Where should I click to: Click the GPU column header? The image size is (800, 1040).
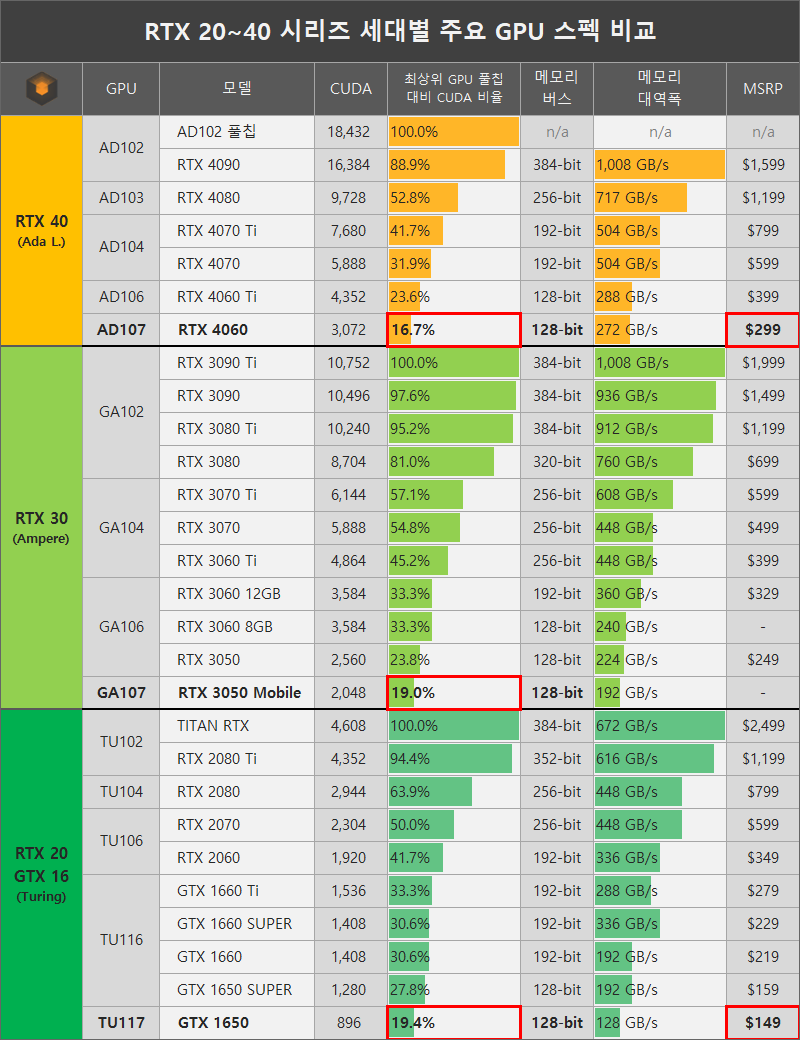click(121, 89)
